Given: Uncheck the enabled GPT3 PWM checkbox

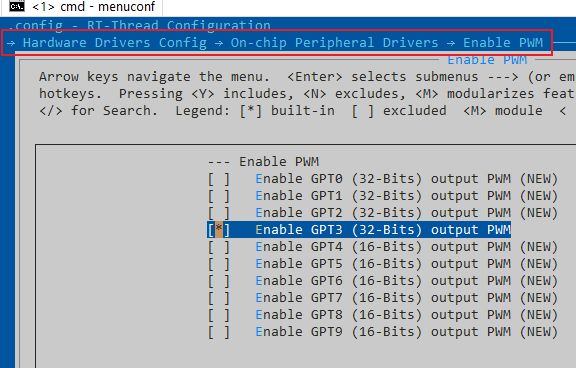Looking at the screenshot, I should (x=219, y=230).
